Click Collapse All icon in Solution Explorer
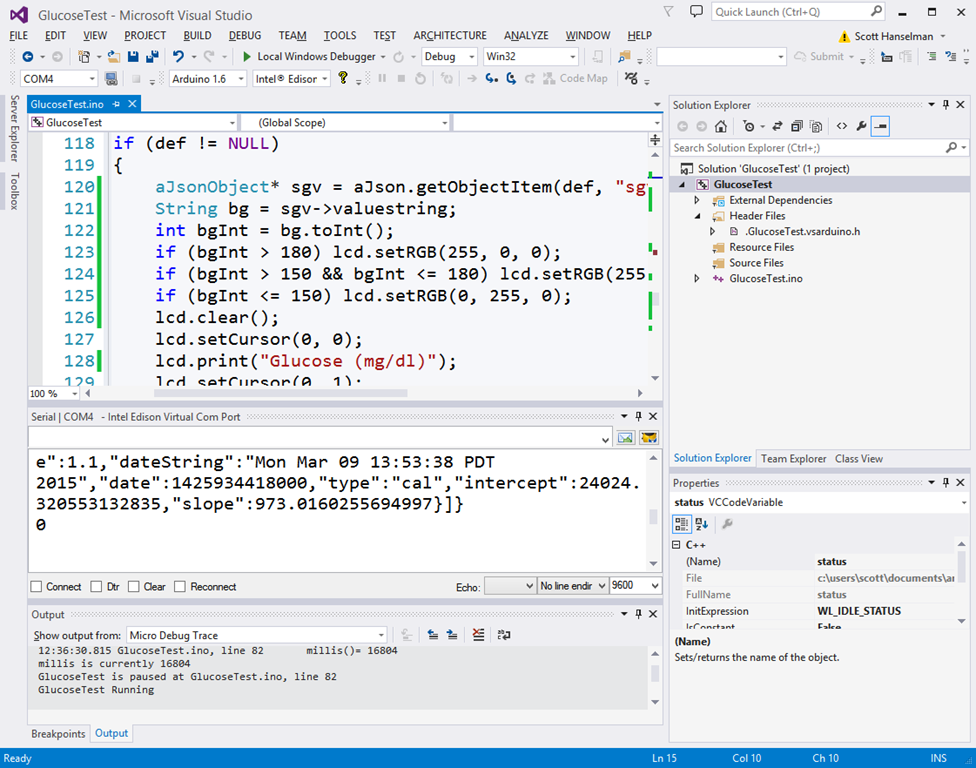This screenshot has height=768, width=976. pos(796,126)
